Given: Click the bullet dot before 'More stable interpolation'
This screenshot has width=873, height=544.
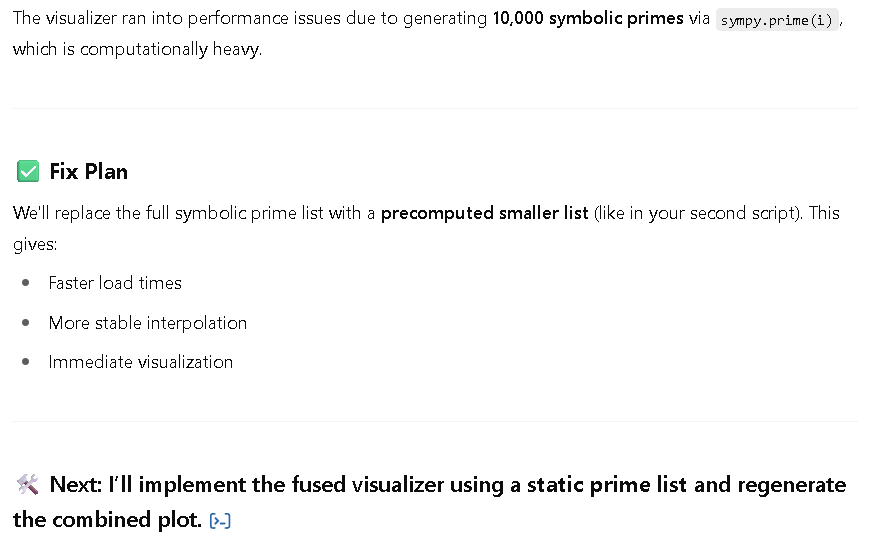Looking at the screenshot, I should tap(26, 322).
